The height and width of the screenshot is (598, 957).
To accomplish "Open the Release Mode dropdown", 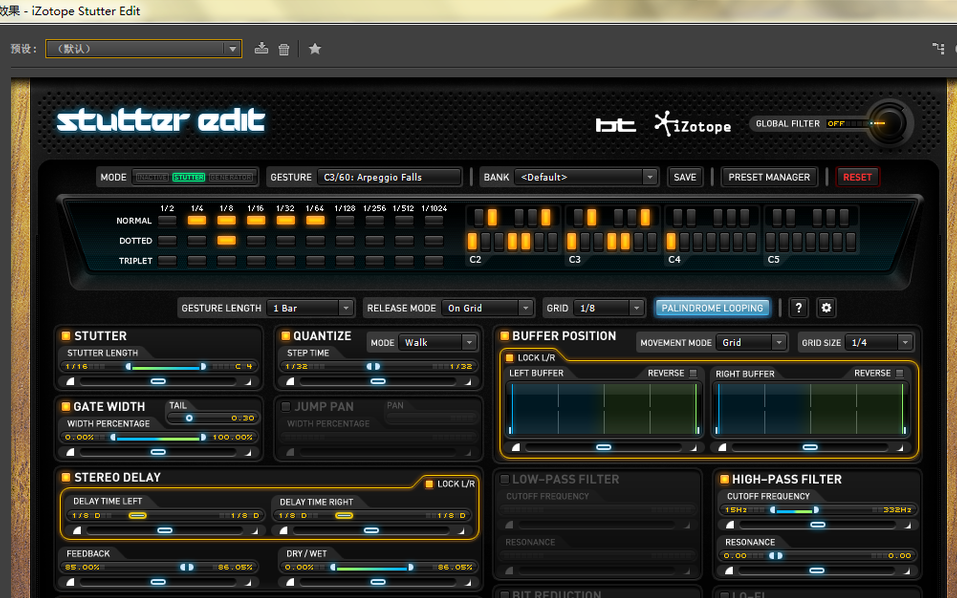I will pos(487,308).
